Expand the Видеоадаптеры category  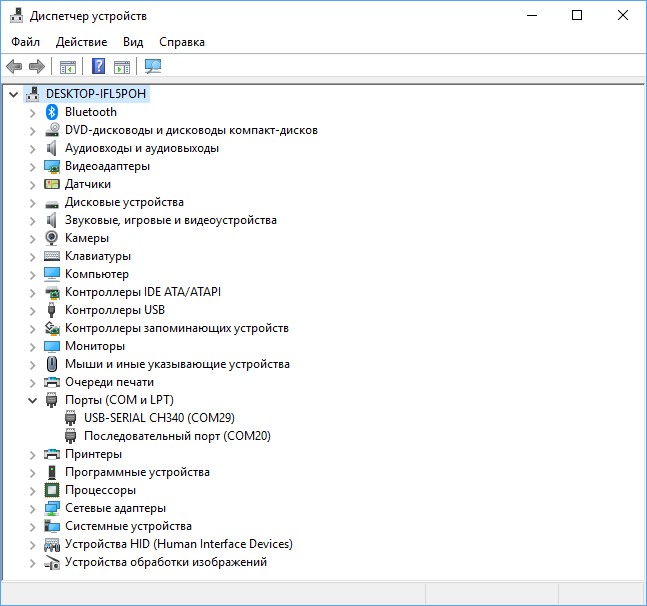(33, 167)
